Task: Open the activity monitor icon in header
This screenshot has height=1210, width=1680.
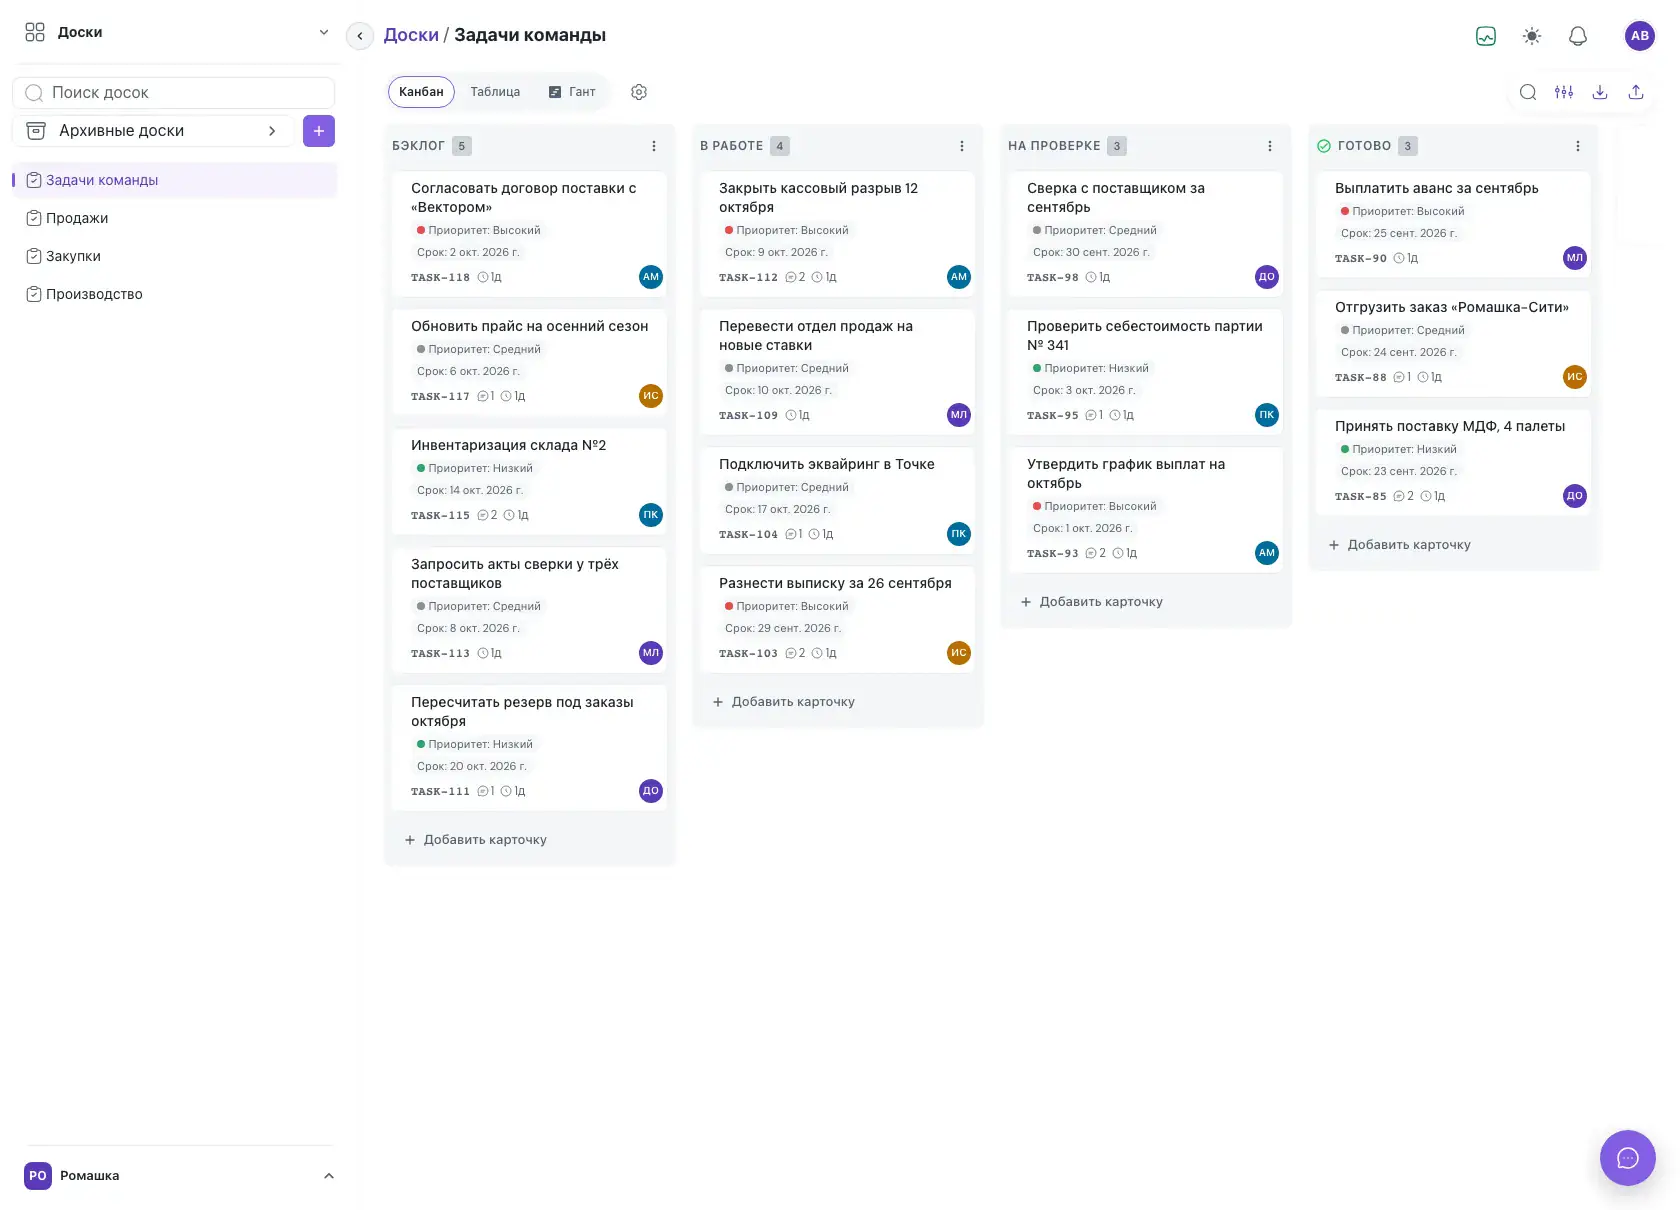Action: click(x=1486, y=36)
